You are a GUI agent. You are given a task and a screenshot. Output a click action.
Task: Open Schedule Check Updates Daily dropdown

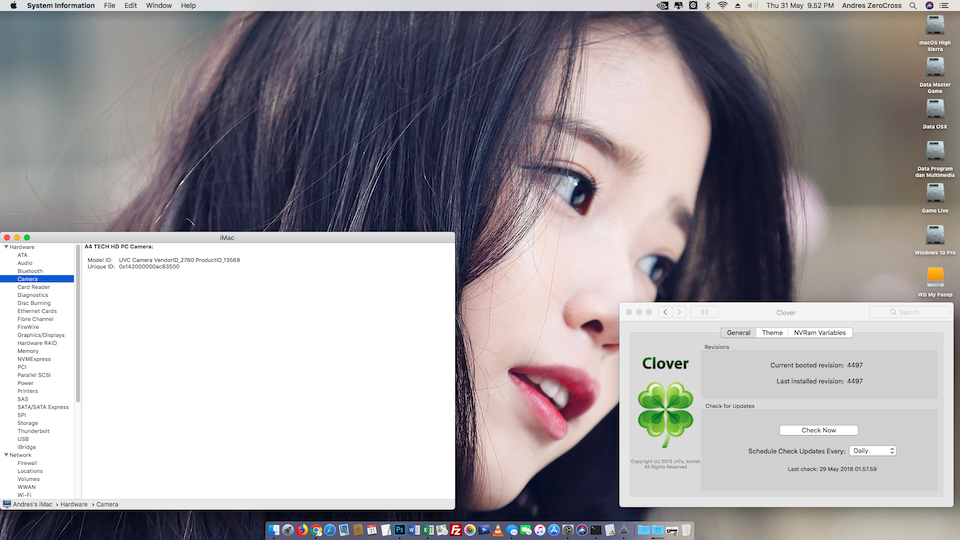tap(872, 451)
